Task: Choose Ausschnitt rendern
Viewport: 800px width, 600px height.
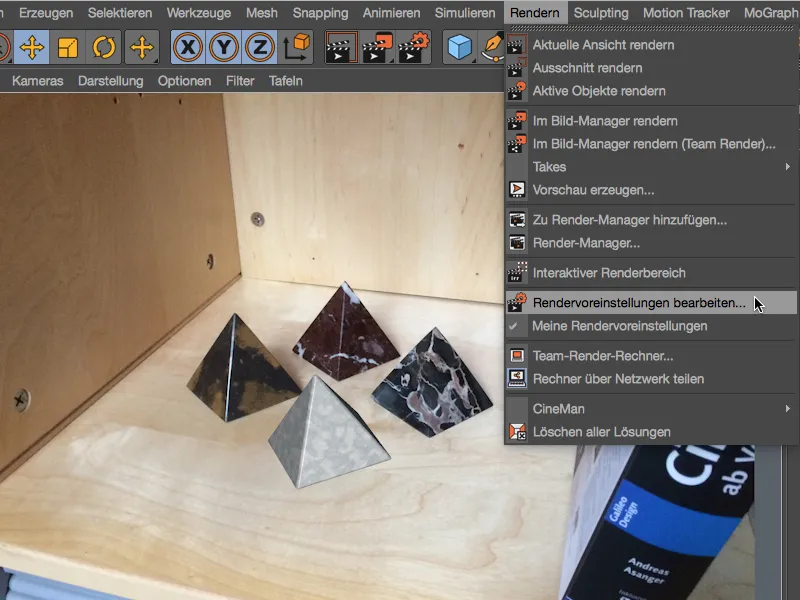Action: pyautogui.click(x=651, y=68)
